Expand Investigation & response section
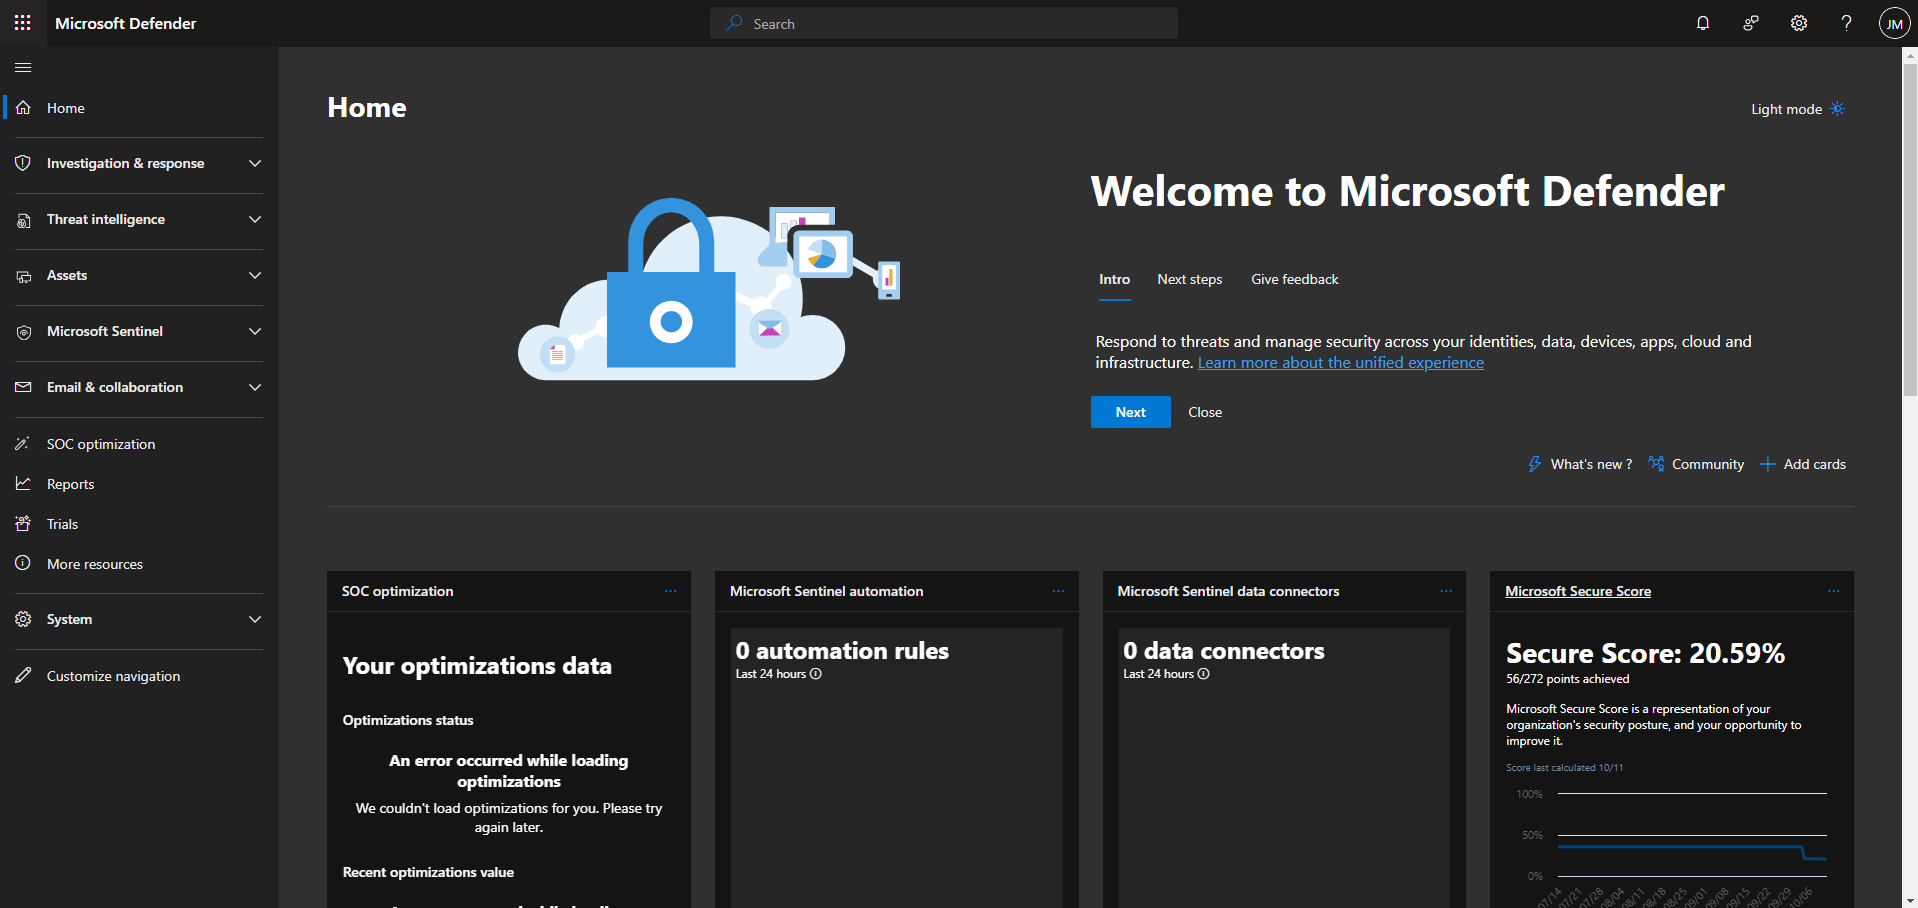 click(x=139, y=163)
